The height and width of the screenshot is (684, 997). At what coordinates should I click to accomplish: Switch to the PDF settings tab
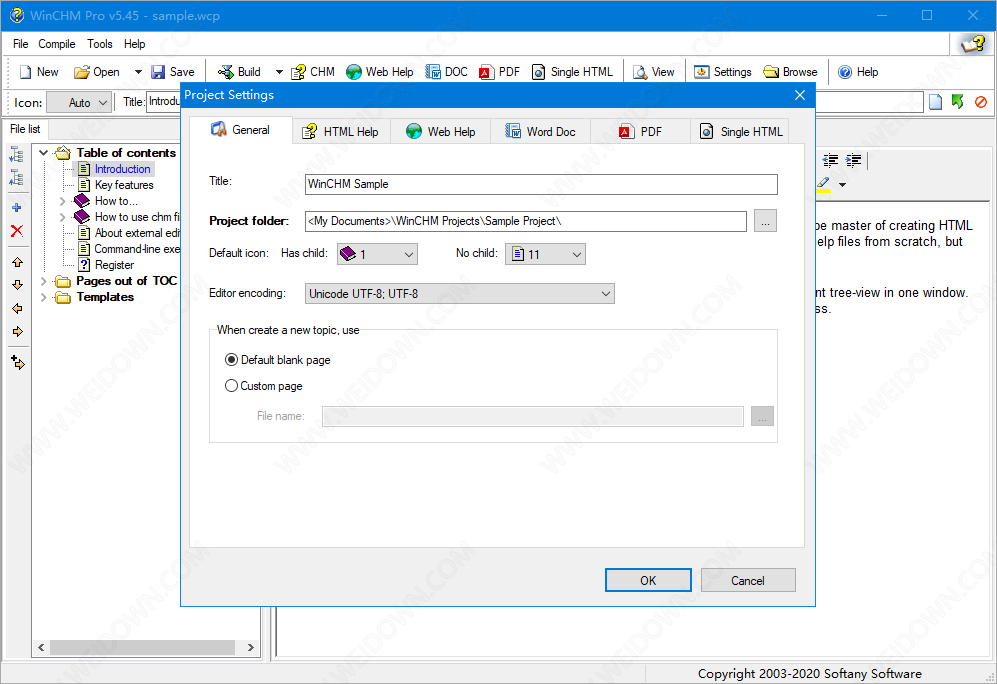click(x=640, y=132)
